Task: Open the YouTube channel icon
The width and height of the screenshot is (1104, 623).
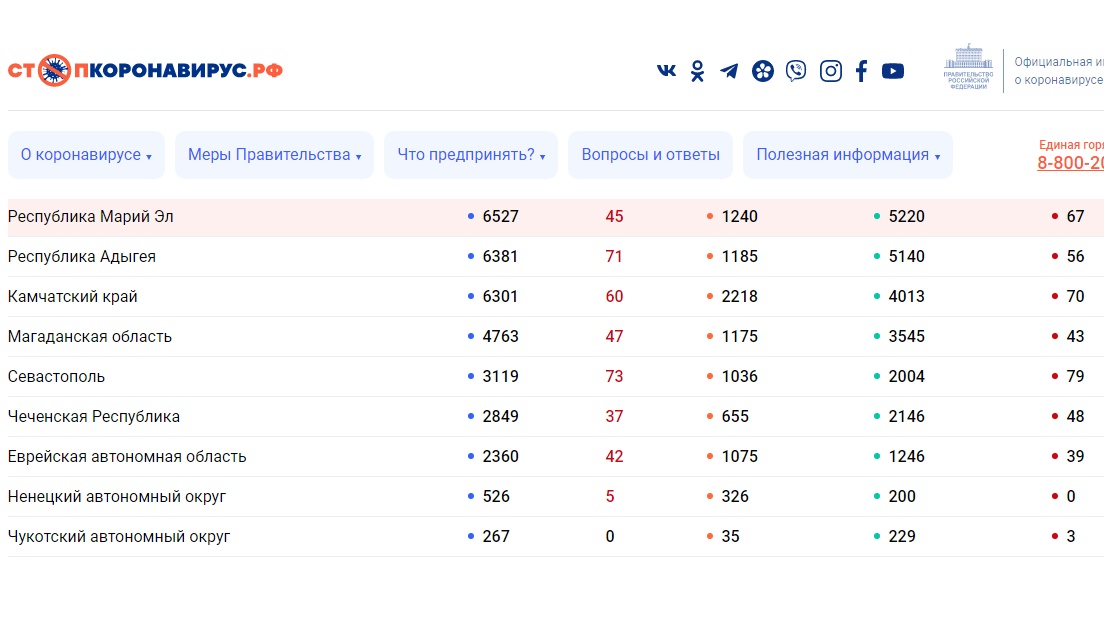Action: [892, 70]
